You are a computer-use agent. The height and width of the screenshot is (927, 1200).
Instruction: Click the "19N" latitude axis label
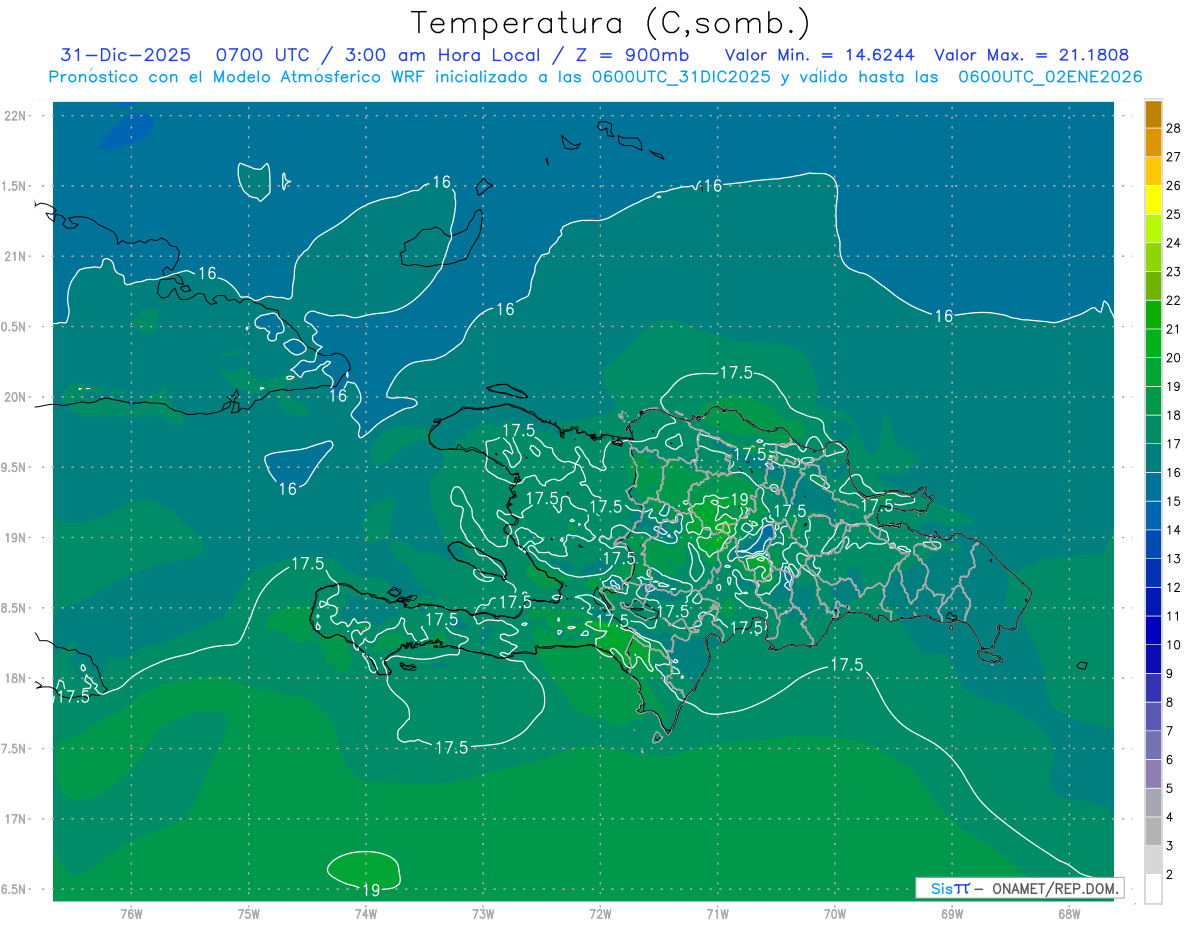pyautogui.click(x=16, y=537)
